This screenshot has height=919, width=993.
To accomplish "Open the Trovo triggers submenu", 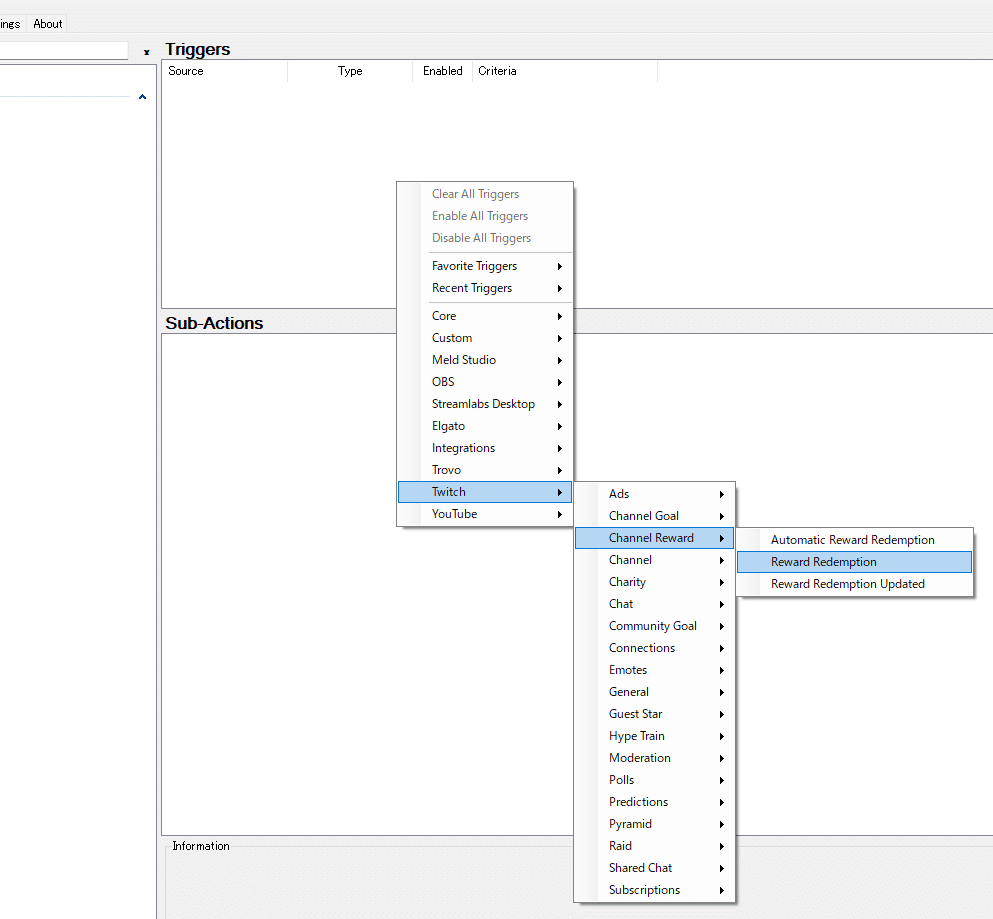I will pyautogui.click(x=485, y=470).
